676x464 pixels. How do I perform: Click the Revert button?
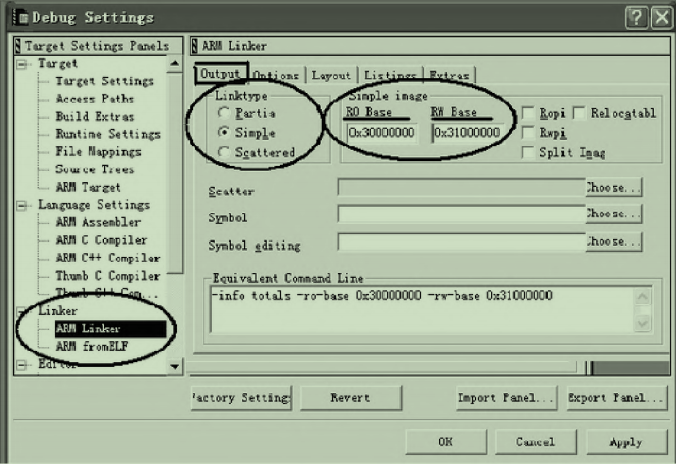tap(351, 398)
